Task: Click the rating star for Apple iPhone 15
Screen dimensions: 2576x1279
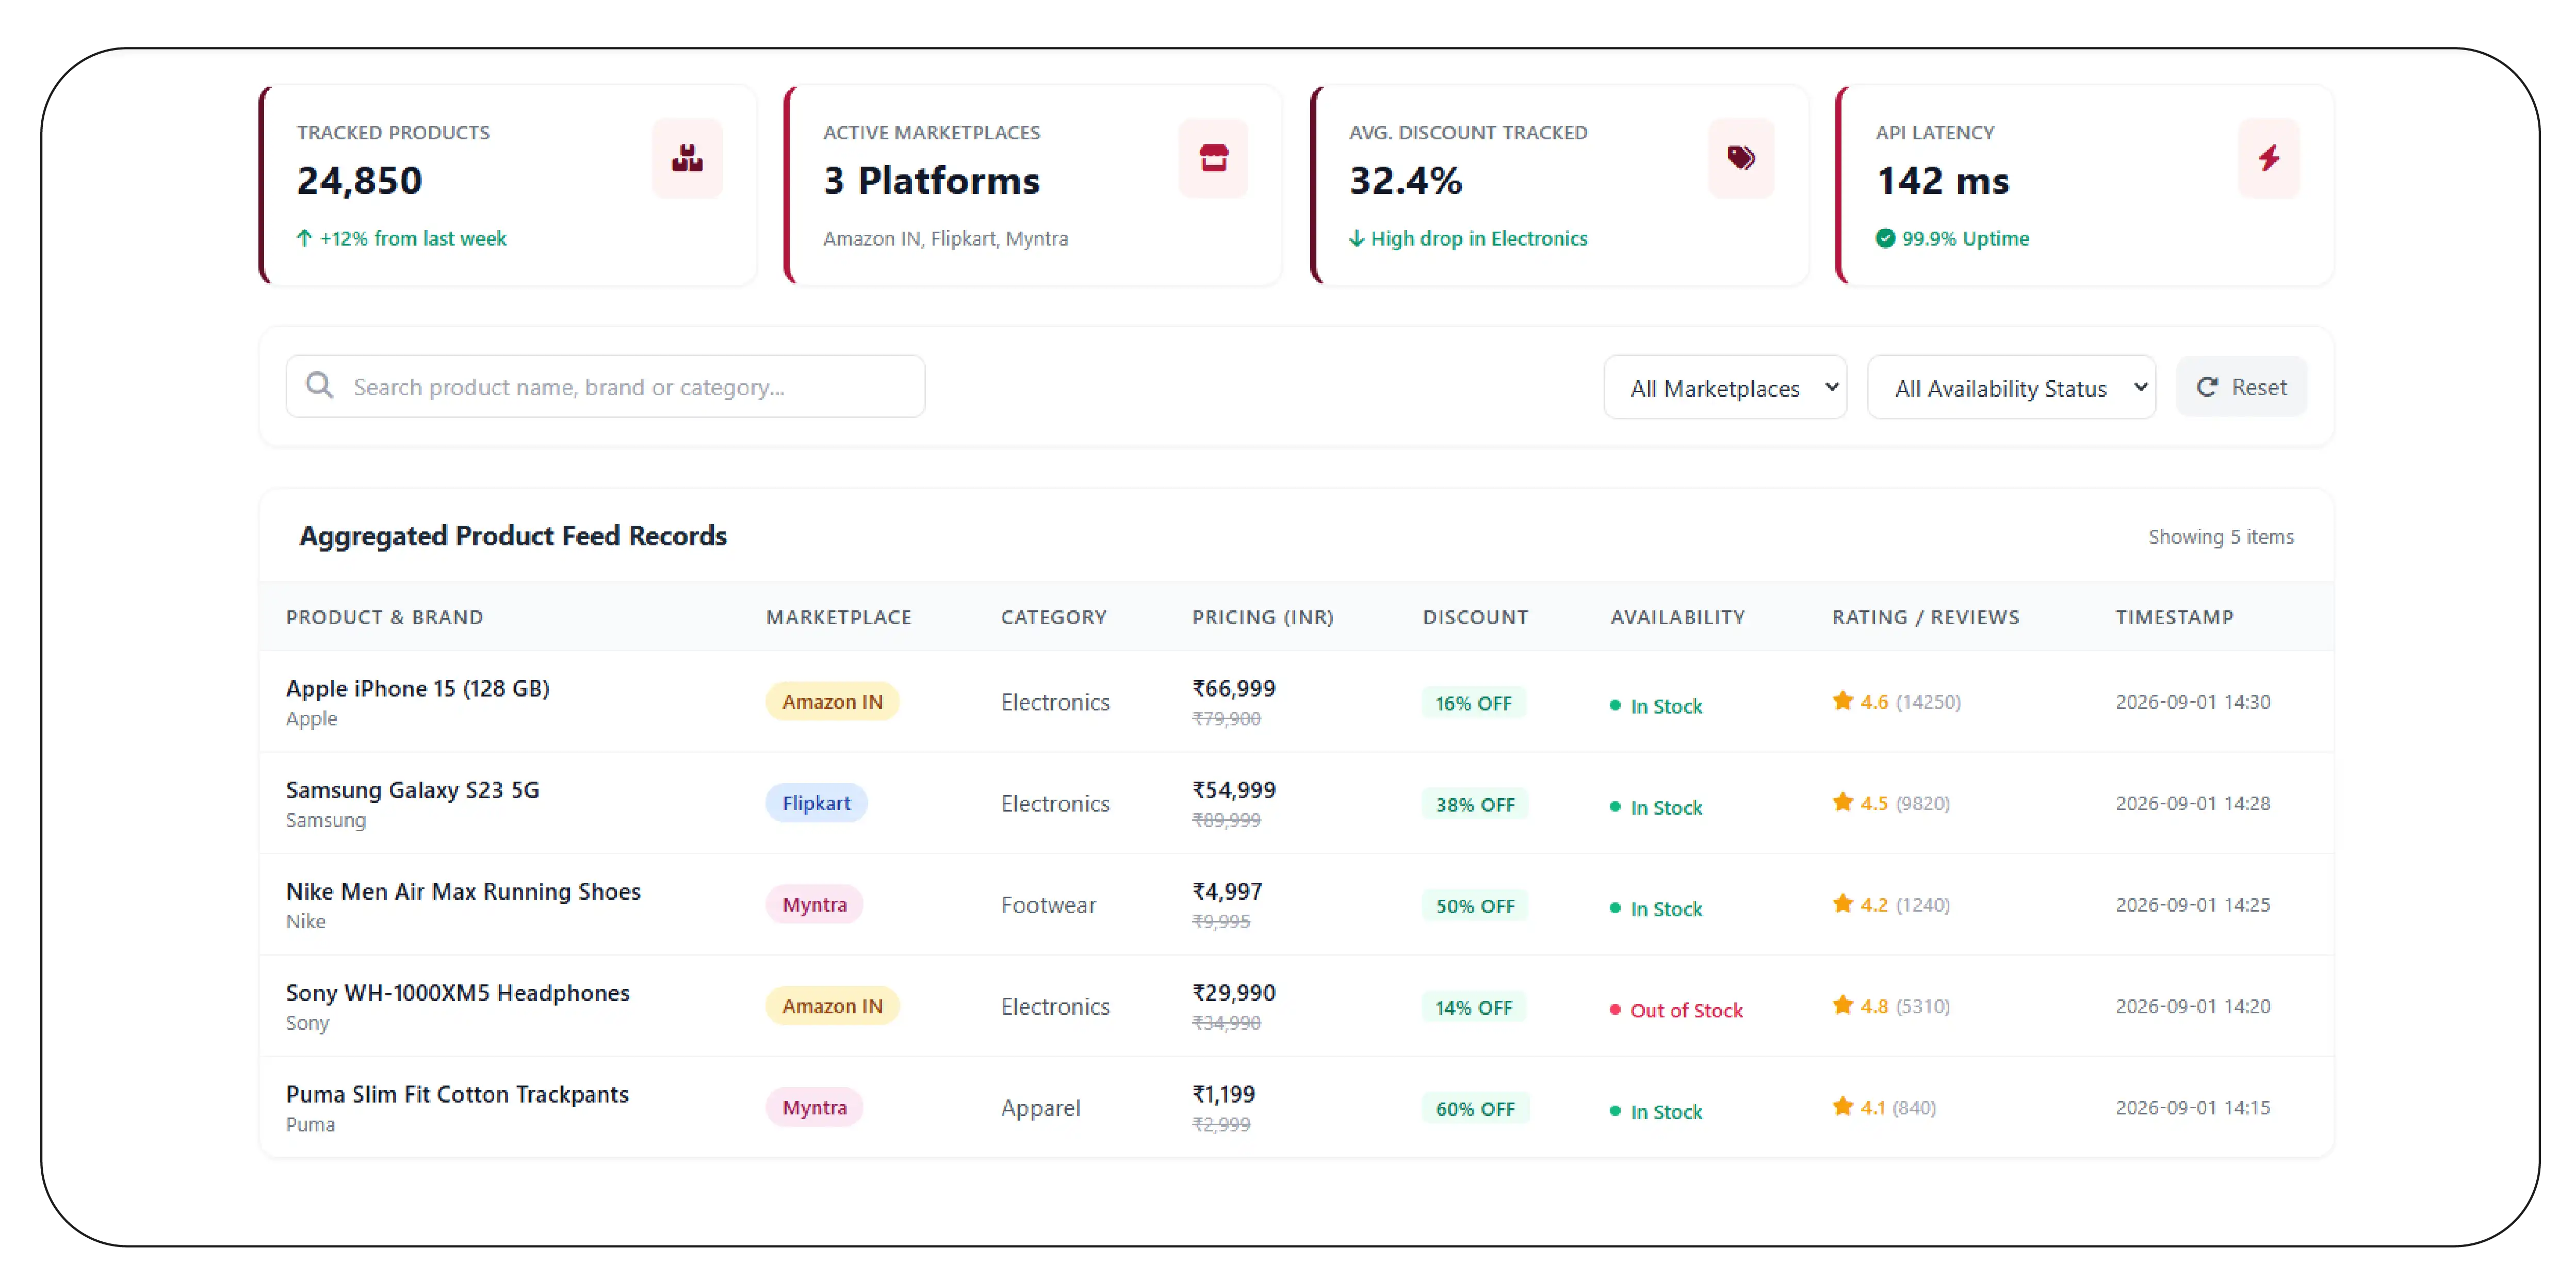Action: 1843,701
